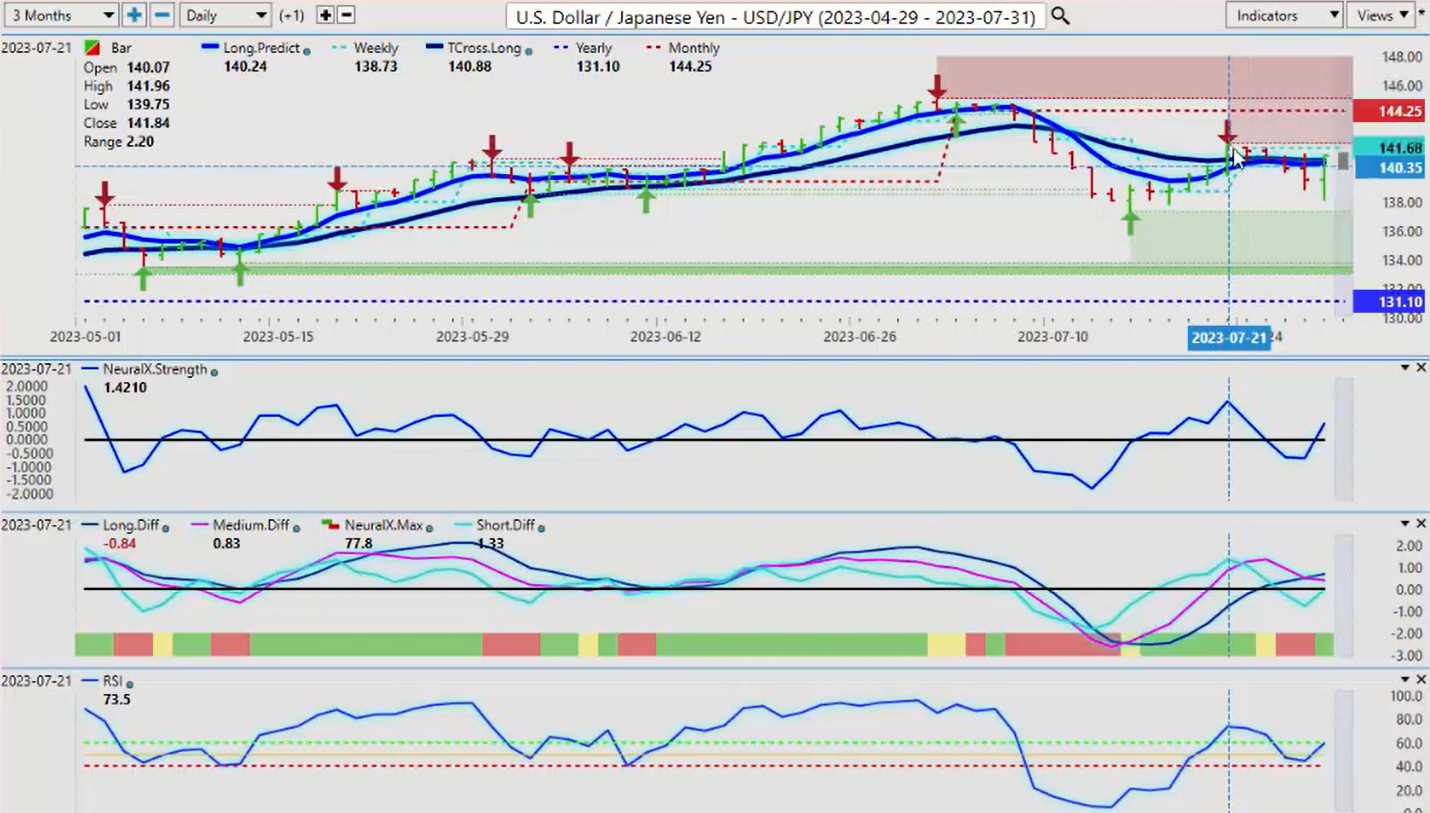1430x813 pixels.
Task: Click the Long.Diff value -0.84
Action: [119, 543]
